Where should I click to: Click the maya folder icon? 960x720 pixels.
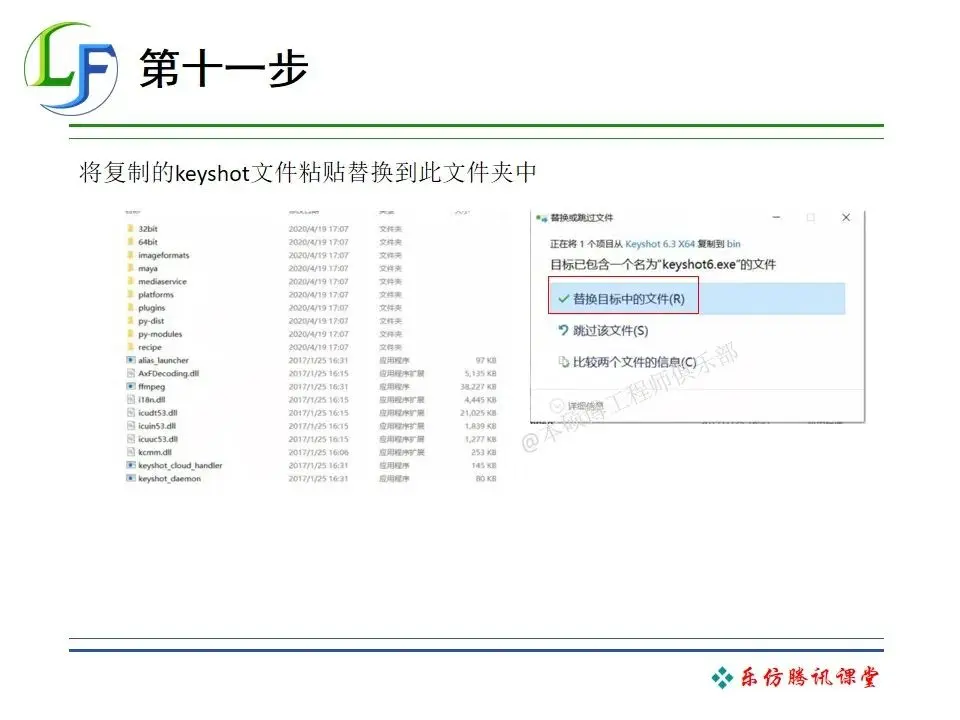click(x=130, y=268)
